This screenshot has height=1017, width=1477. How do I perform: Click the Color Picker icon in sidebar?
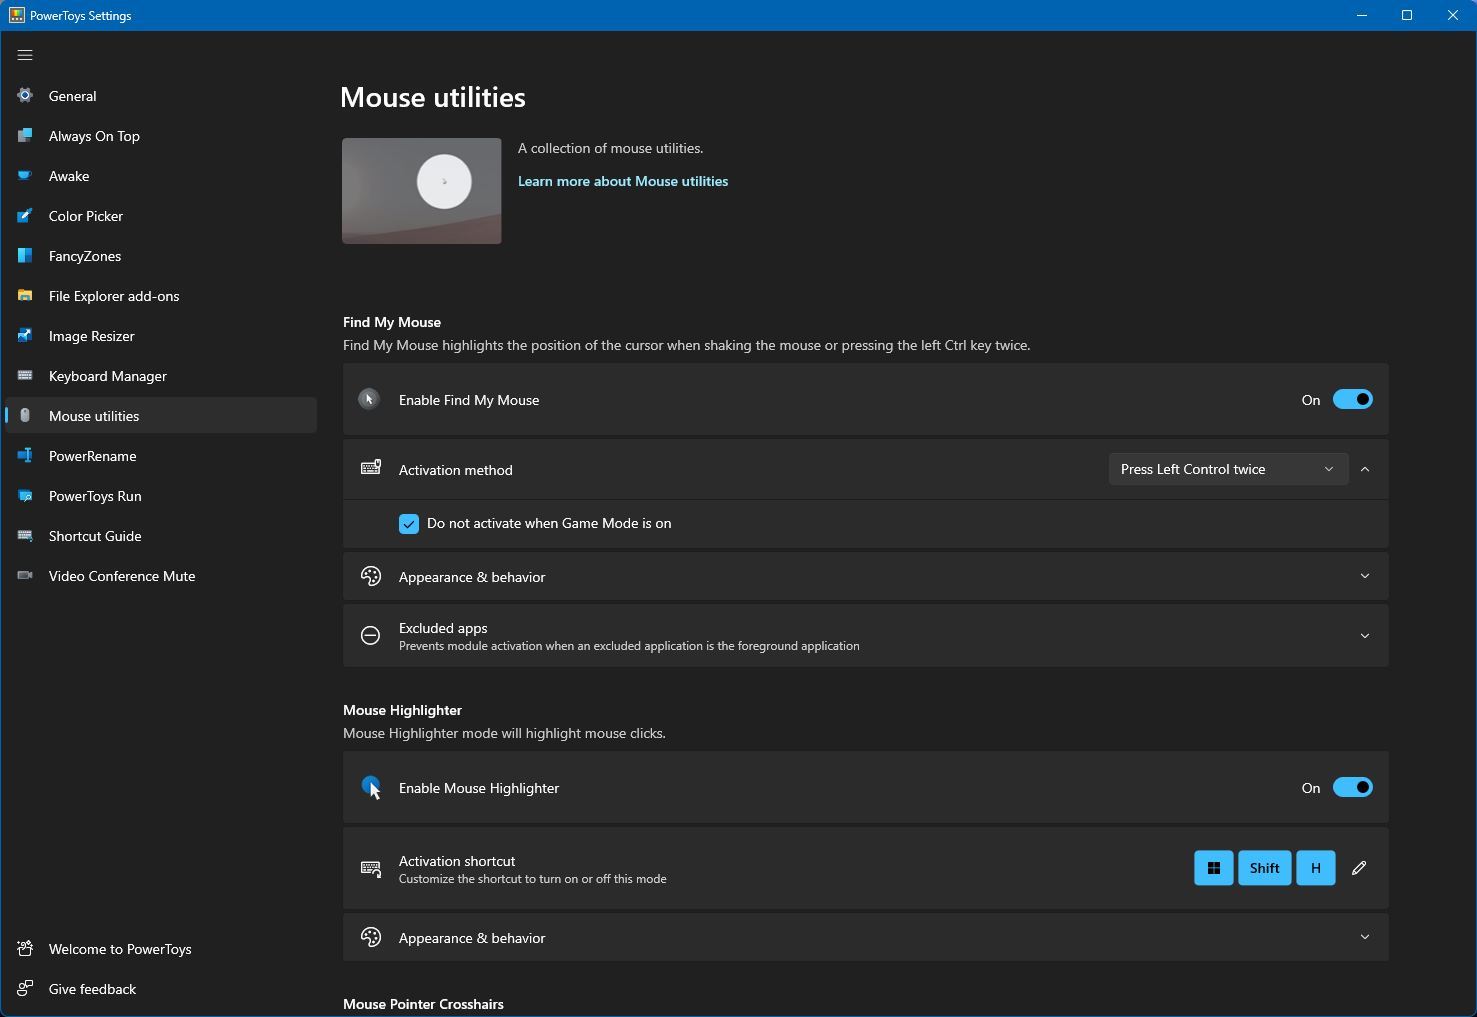(x=25, y=216)
